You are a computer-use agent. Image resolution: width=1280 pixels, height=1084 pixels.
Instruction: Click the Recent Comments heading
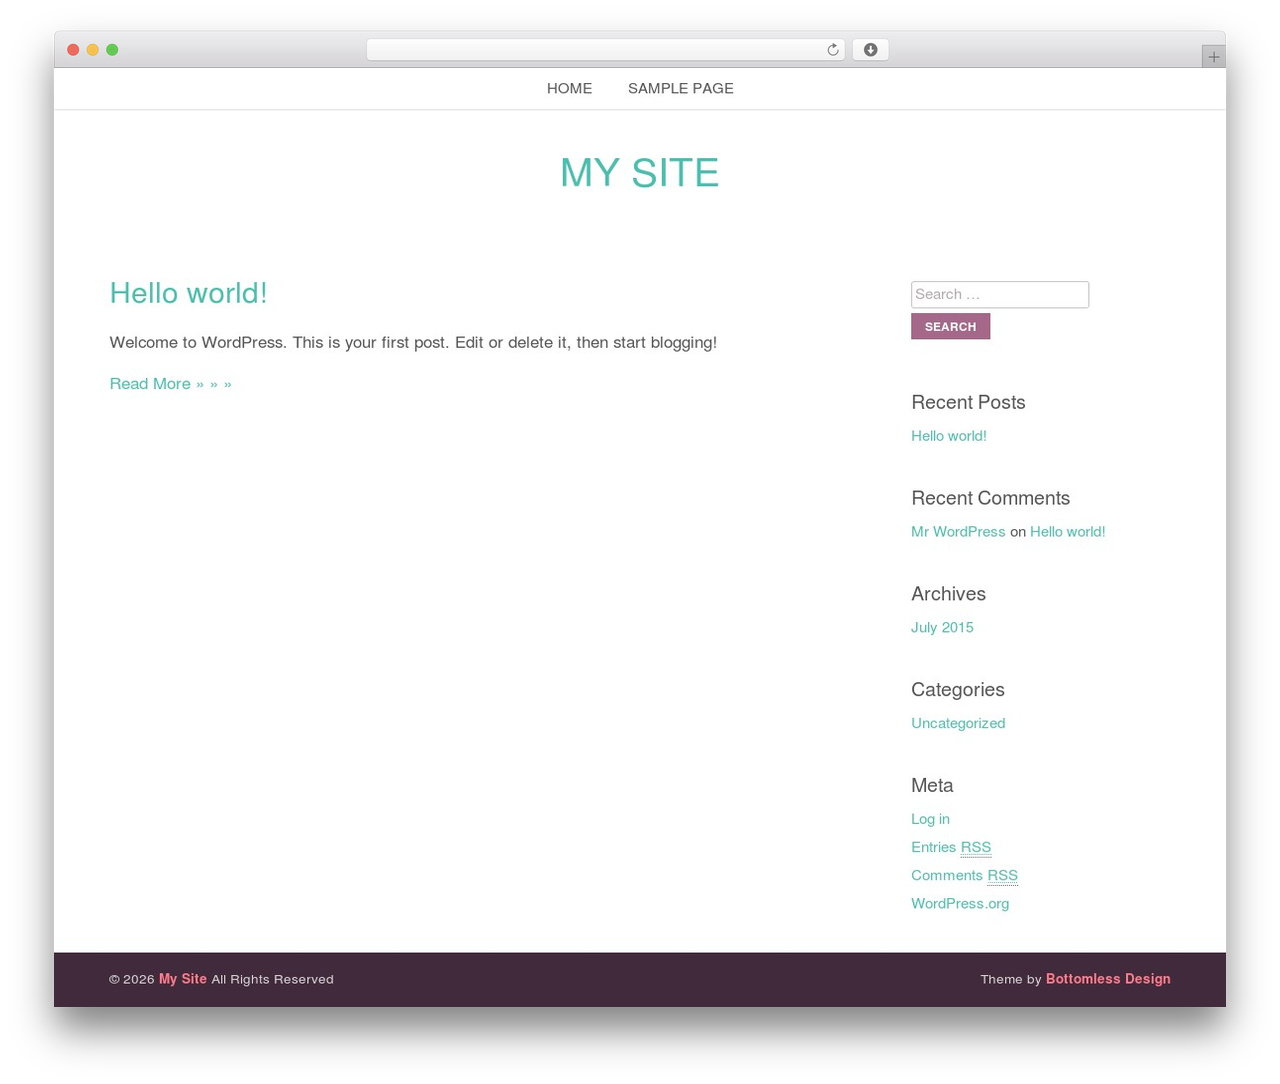[990, 498]
